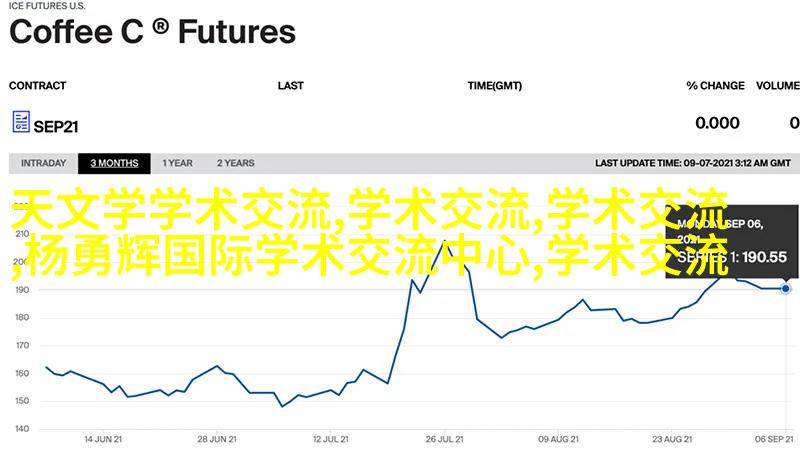Click the LAST column header
The image size is (800, 452).
(290, 86)
